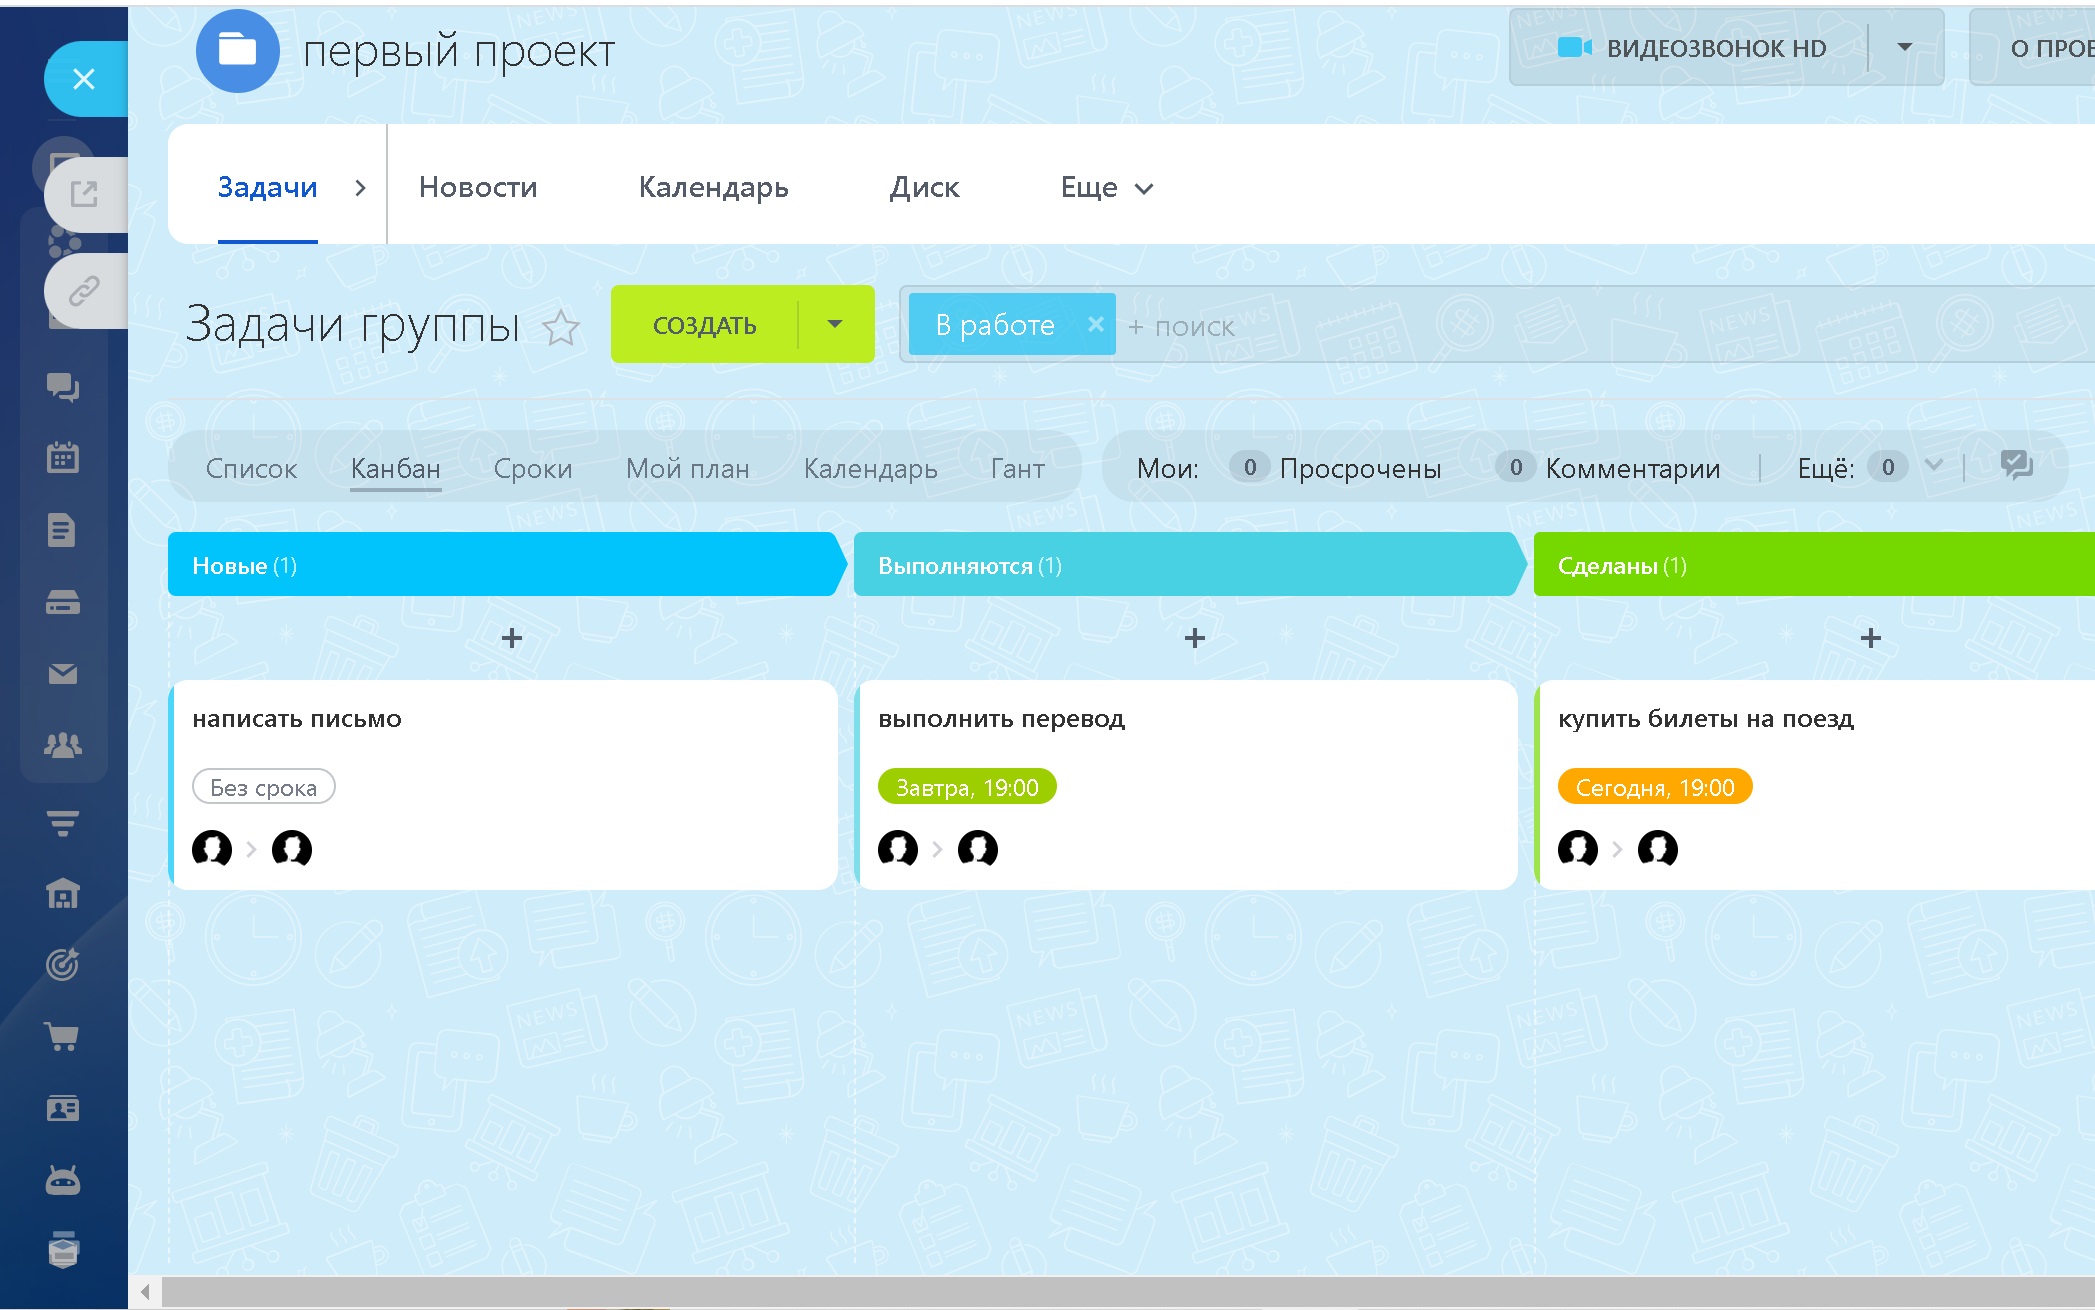Viewport: 2095px width, 1310px height.
Task: Open calendar icon in left sidebar
Action: click(63, 458)
